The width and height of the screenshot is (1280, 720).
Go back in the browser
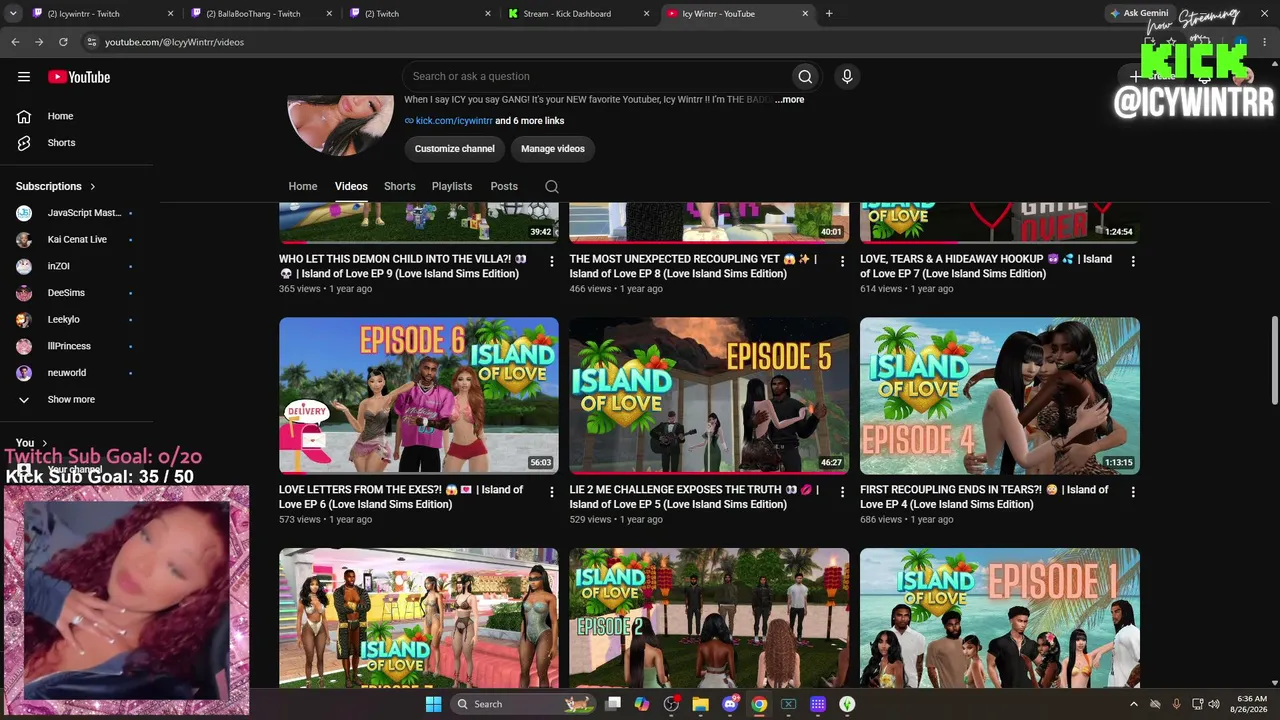(x=15, y=42)
